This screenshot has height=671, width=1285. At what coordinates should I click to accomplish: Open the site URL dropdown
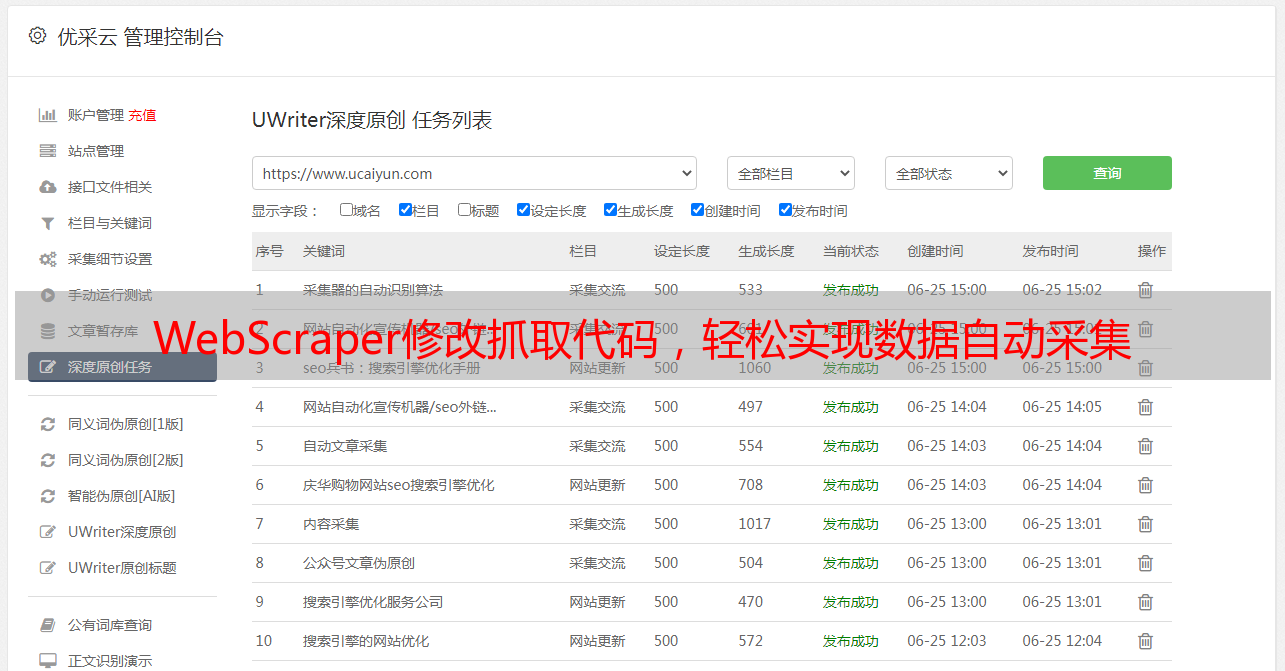pyautogui.click(x=474, y=173)
